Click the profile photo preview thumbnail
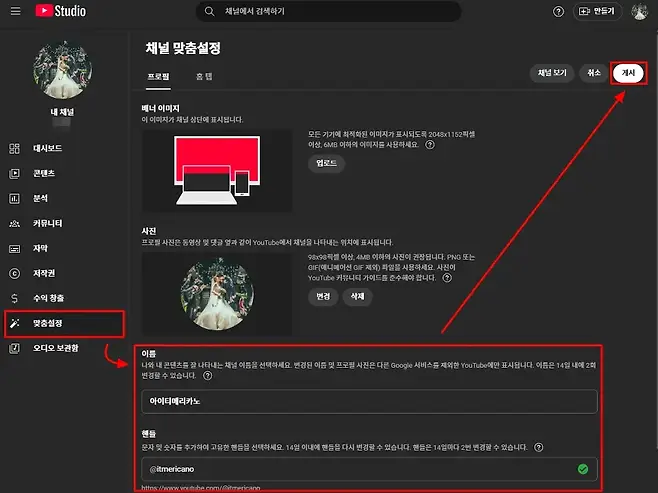 217,294
